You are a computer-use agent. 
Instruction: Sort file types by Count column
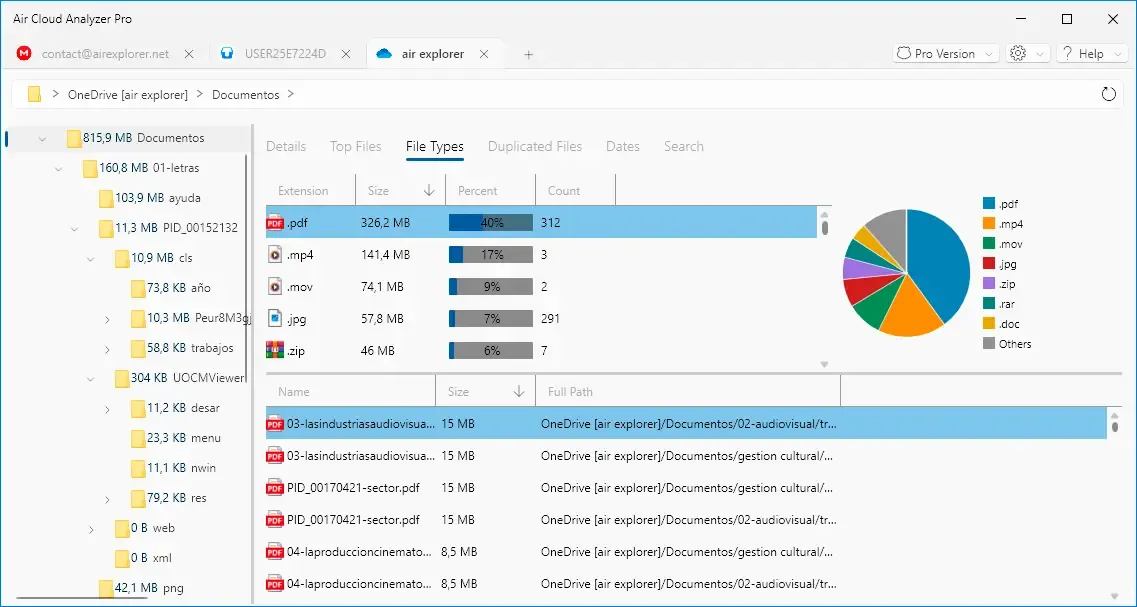pos(575,191)
